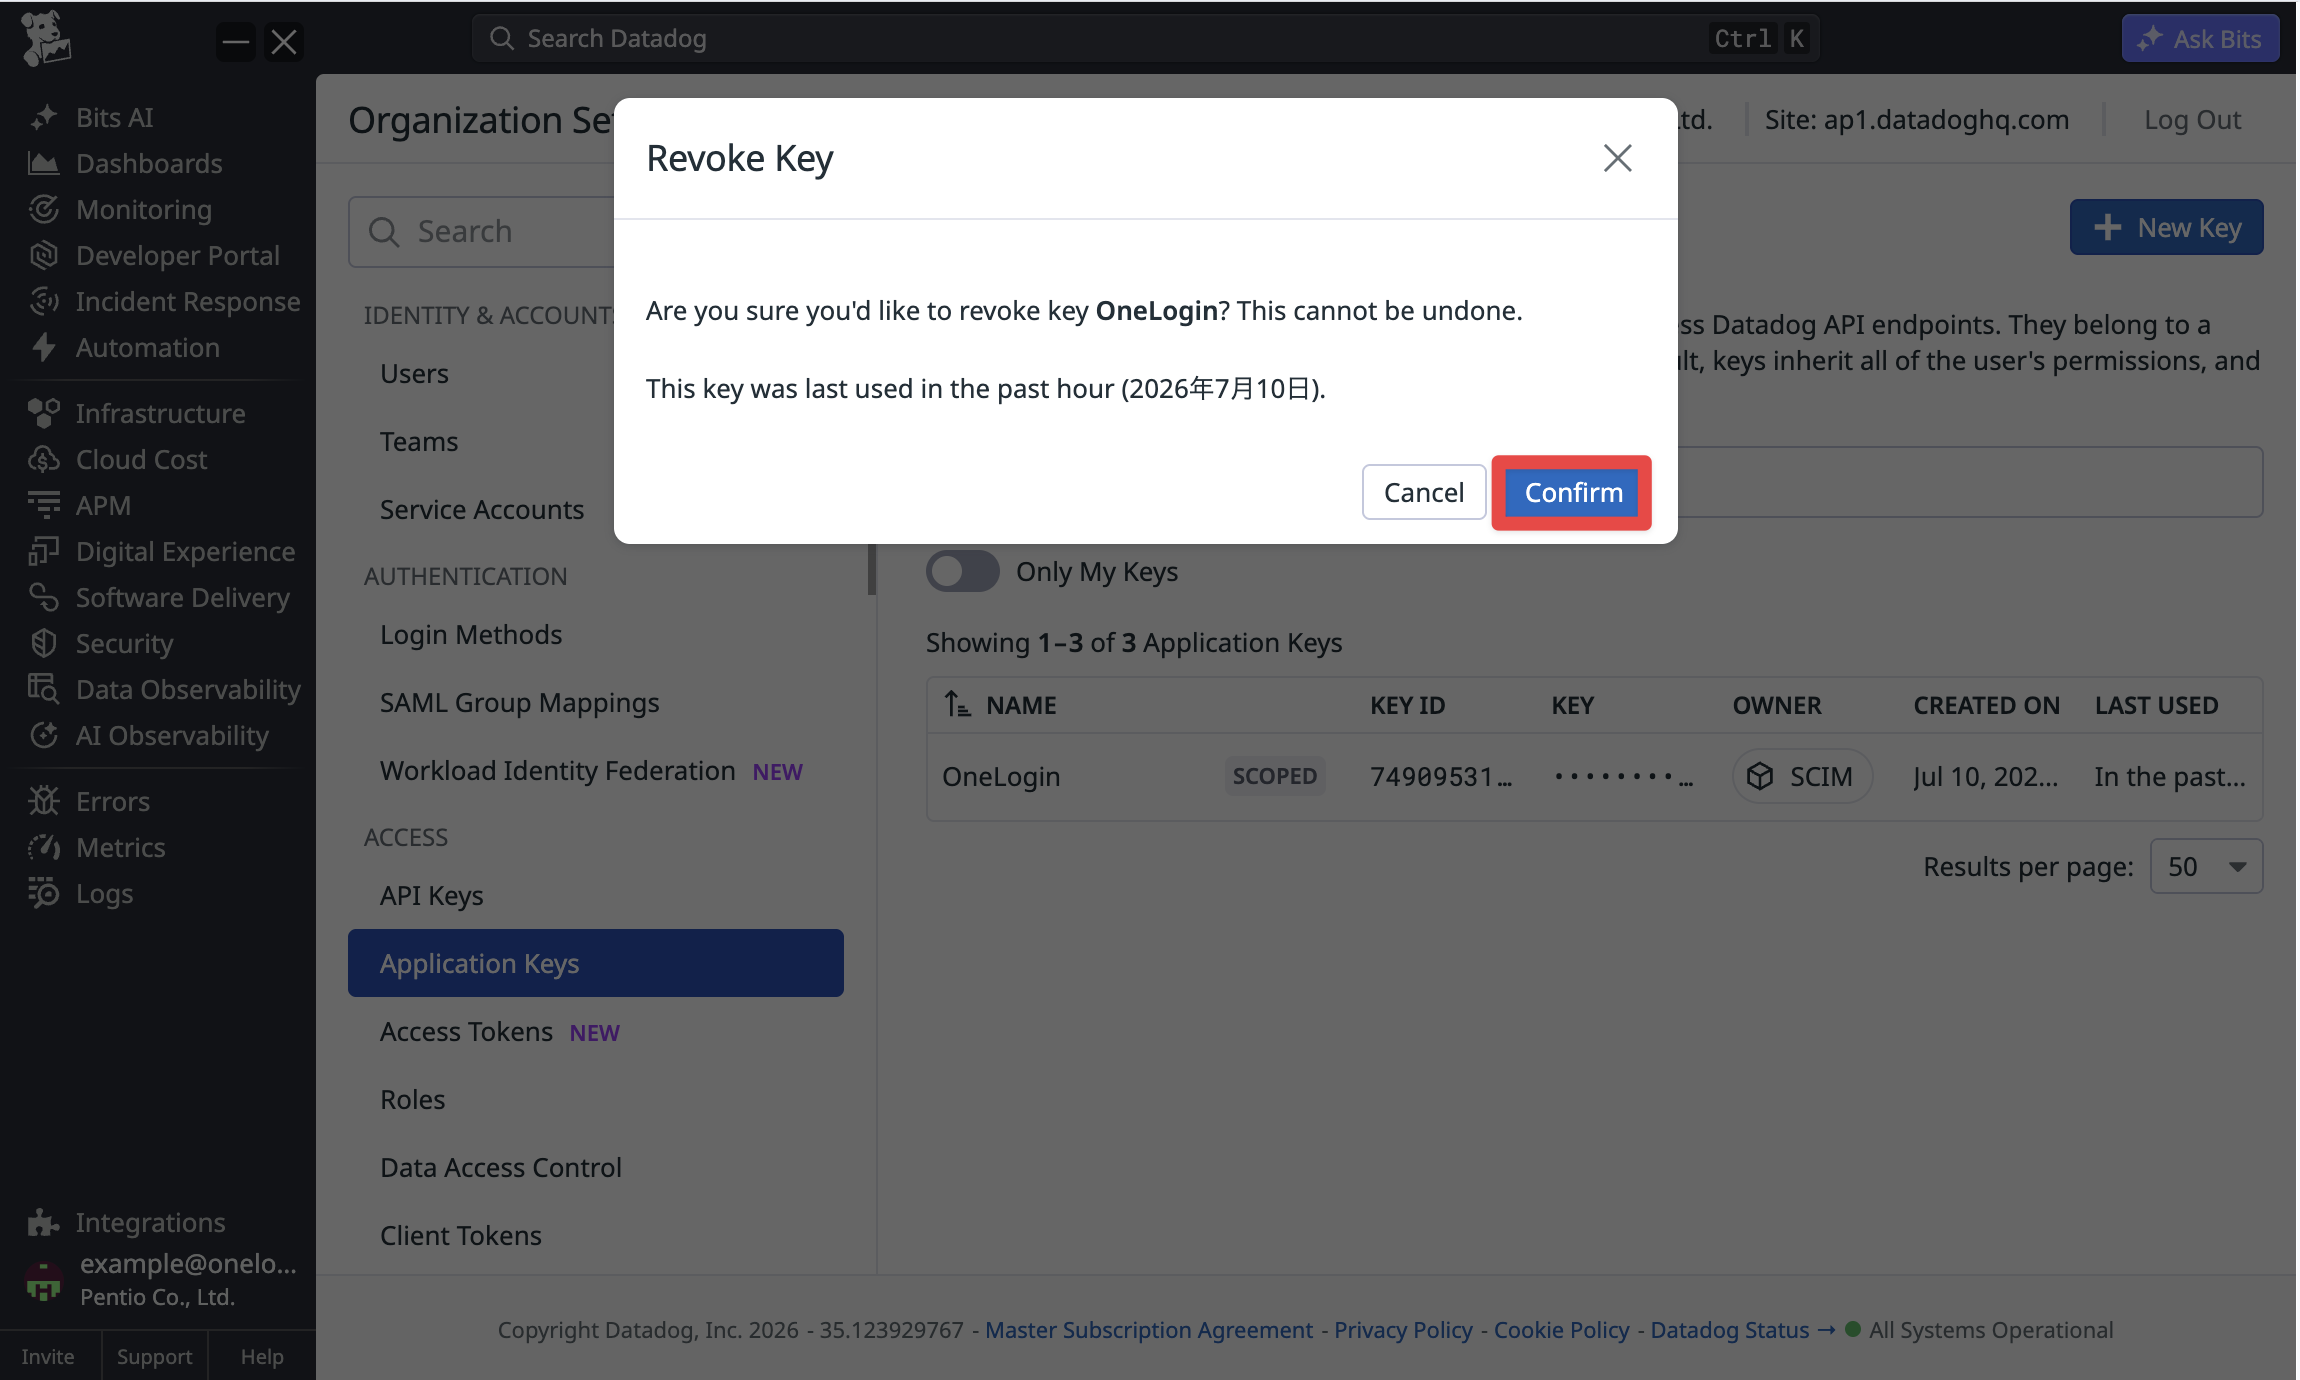
Task: Open Teams settings page
Action: [x=419, y=441]
